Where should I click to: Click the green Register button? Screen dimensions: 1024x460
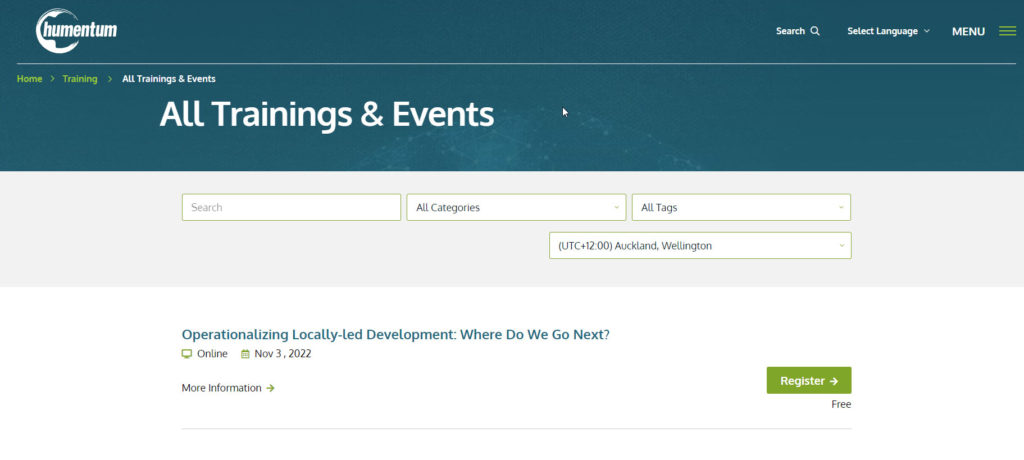pyautogui.click(x=808, y=380)
